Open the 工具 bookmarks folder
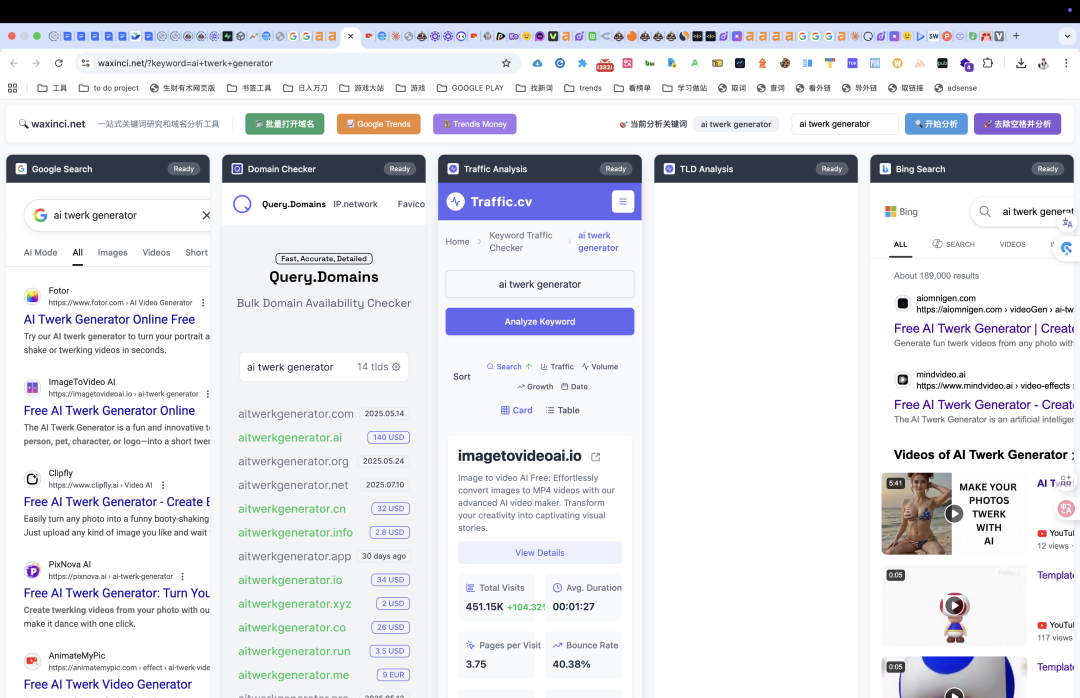The image size is (1080, 698). tap(52, 88)
